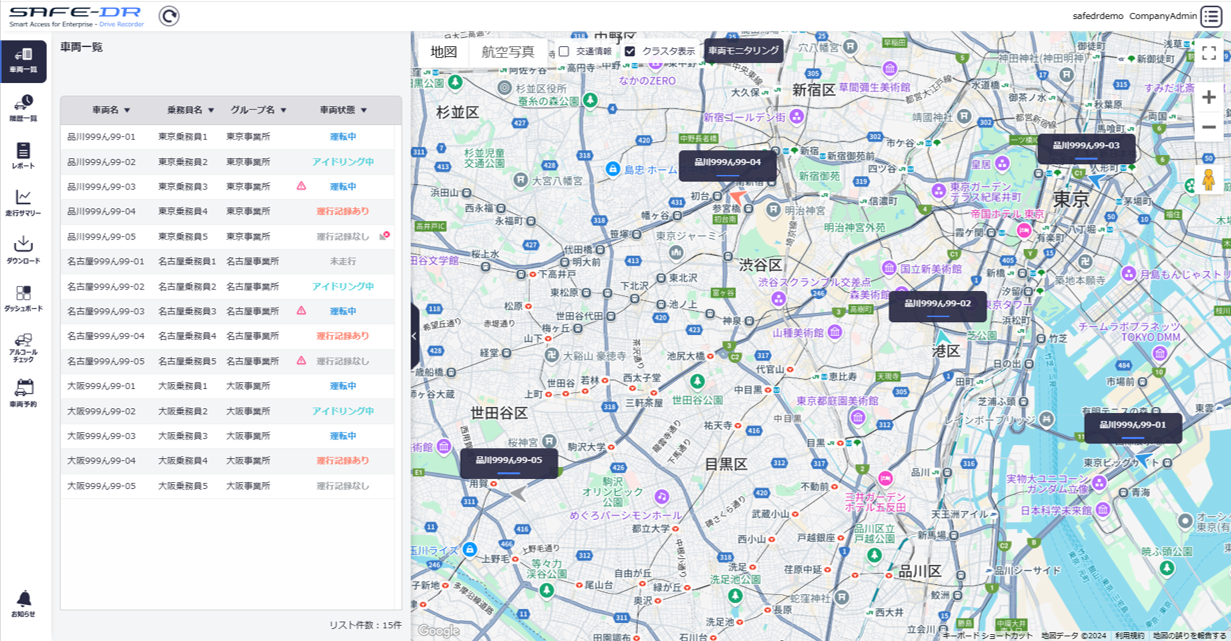Click 運行記録あり status of 品川999ん99-04
The height and width of the screenshot is (641, 1231).
(343, 211)
